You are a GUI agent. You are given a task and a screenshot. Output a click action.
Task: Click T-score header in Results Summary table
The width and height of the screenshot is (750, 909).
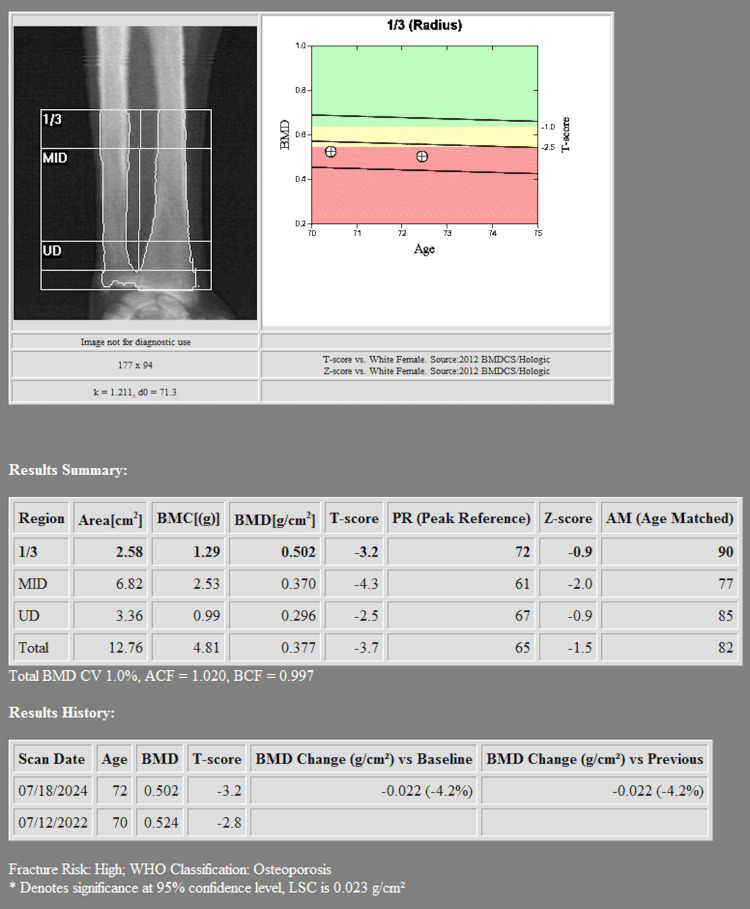[x=354, y=518]
